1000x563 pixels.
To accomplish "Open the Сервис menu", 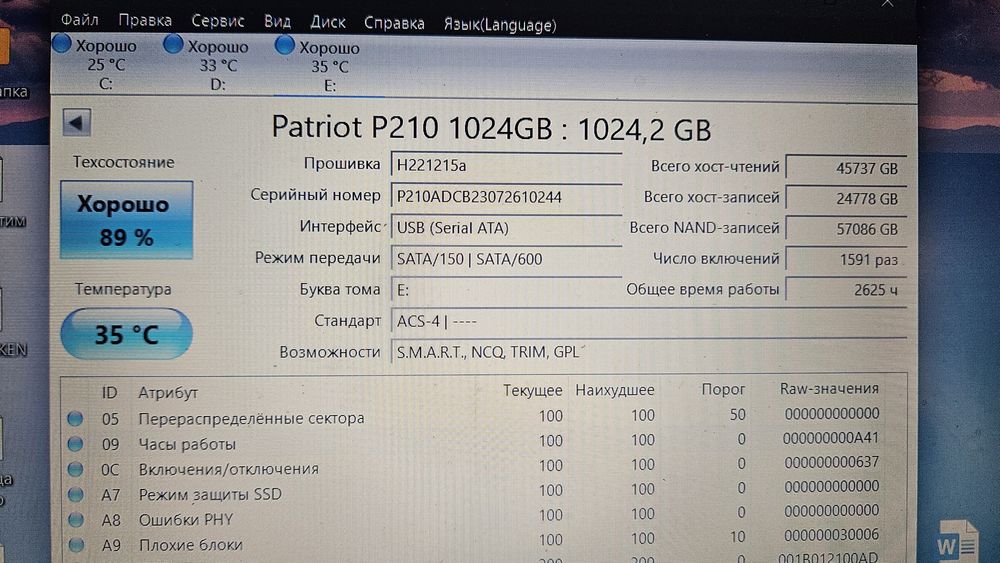I will [x=217, y=21].
